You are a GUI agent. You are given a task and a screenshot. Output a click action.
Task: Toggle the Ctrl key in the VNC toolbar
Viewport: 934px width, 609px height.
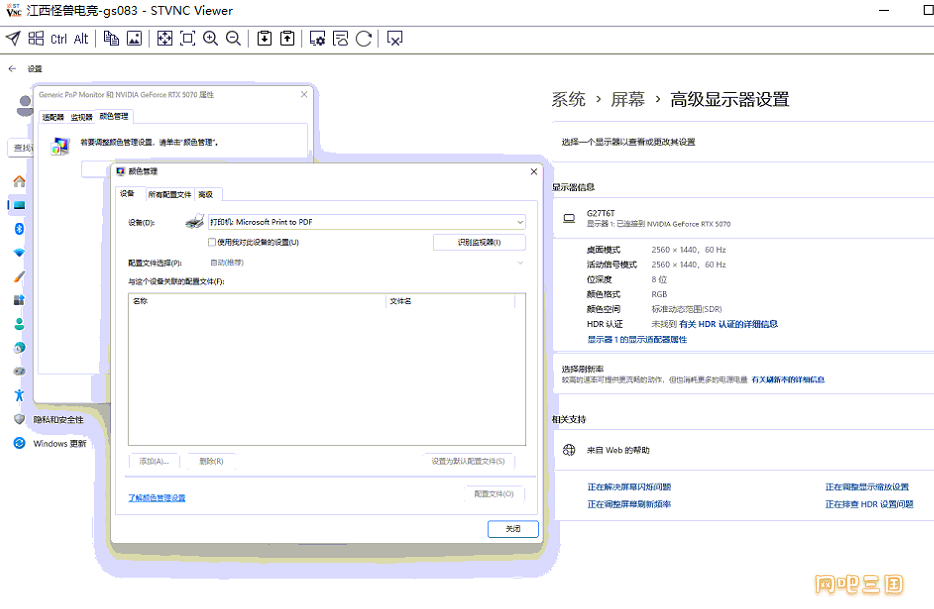tap(58, 39)
